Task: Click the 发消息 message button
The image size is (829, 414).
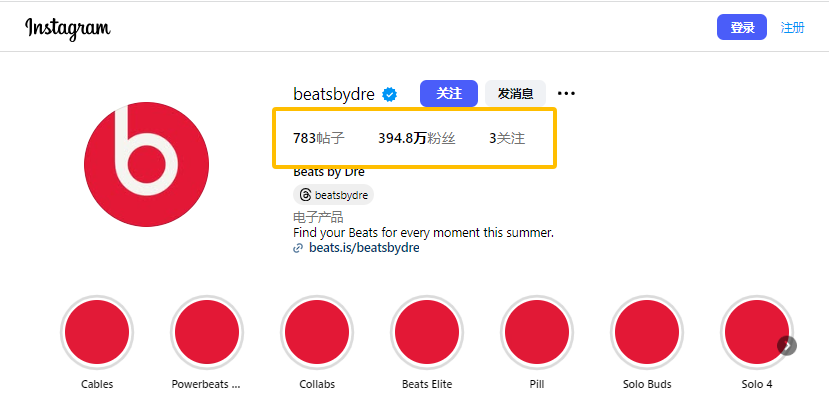Action: coord(515,93)
